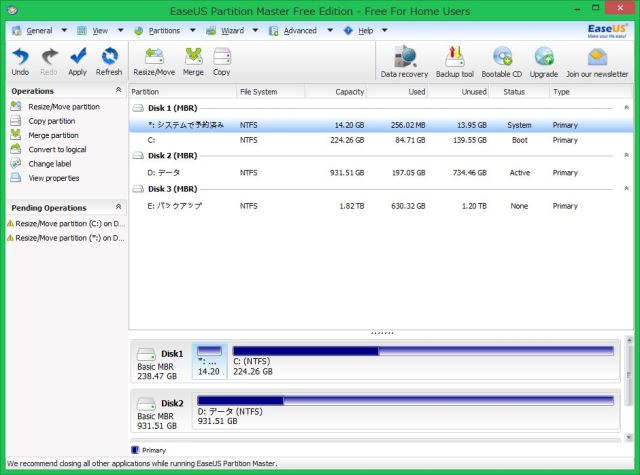640x475 pixels.
Task: Collapse the Disk 1 (MBR) group
Action: point(627,107)
